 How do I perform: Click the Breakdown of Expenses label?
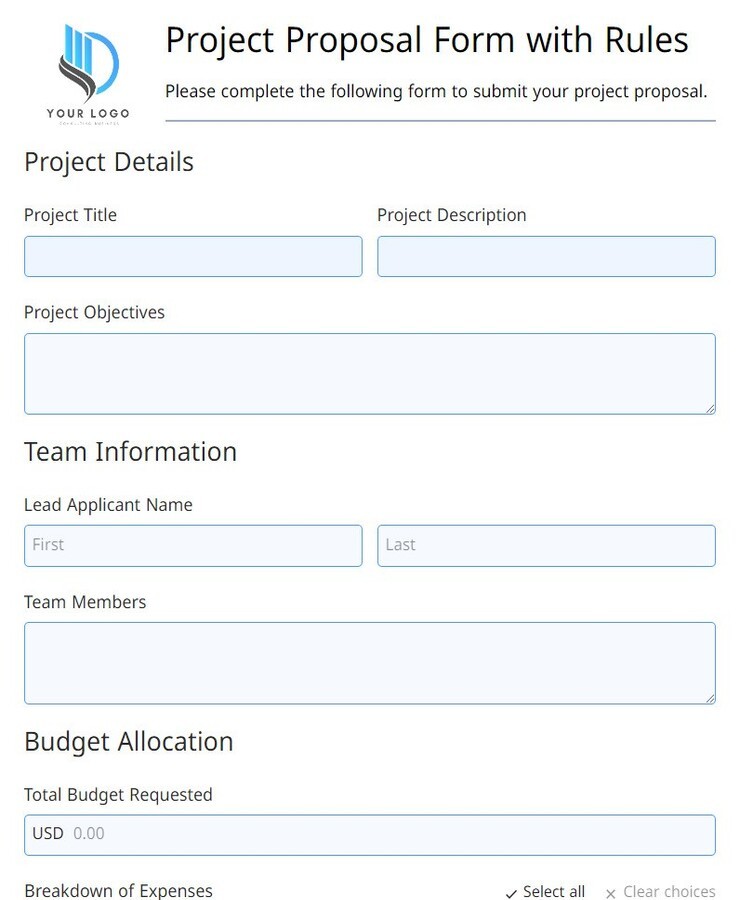pos(118,890)
